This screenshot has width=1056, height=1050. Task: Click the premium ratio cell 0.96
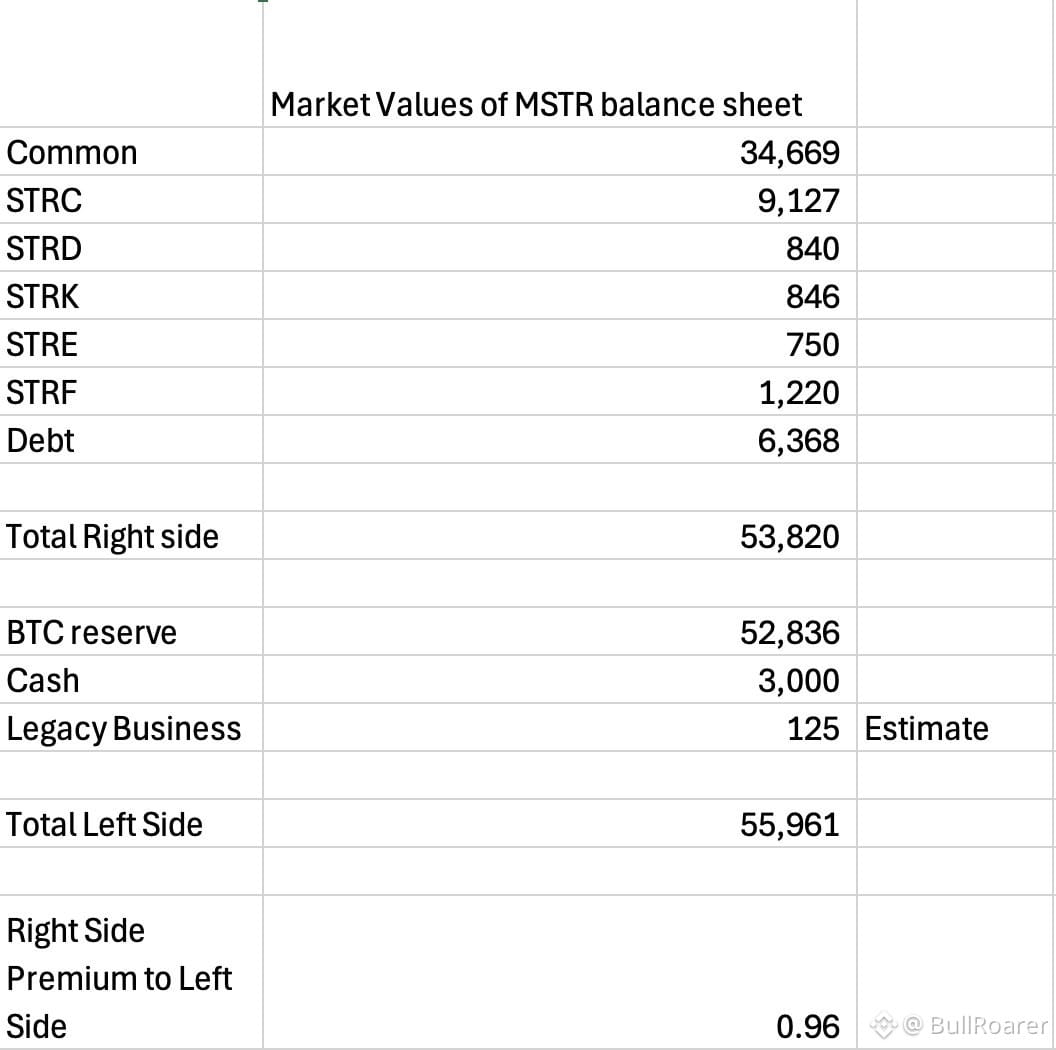[560, 972]
